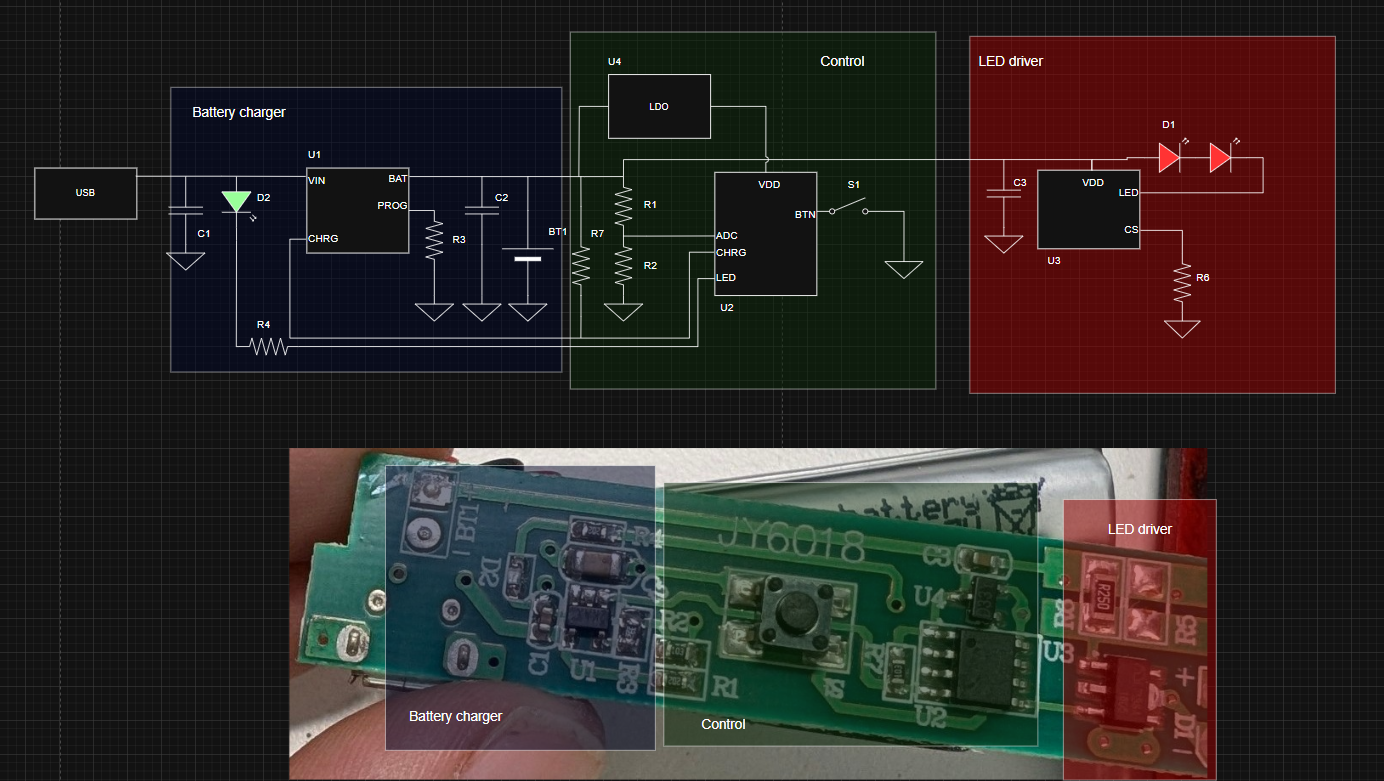Screen dimensions: 1384x781
Task: Select capacitor C2 beside the battery
Action: pyautogui.click(x=482, y=210)
